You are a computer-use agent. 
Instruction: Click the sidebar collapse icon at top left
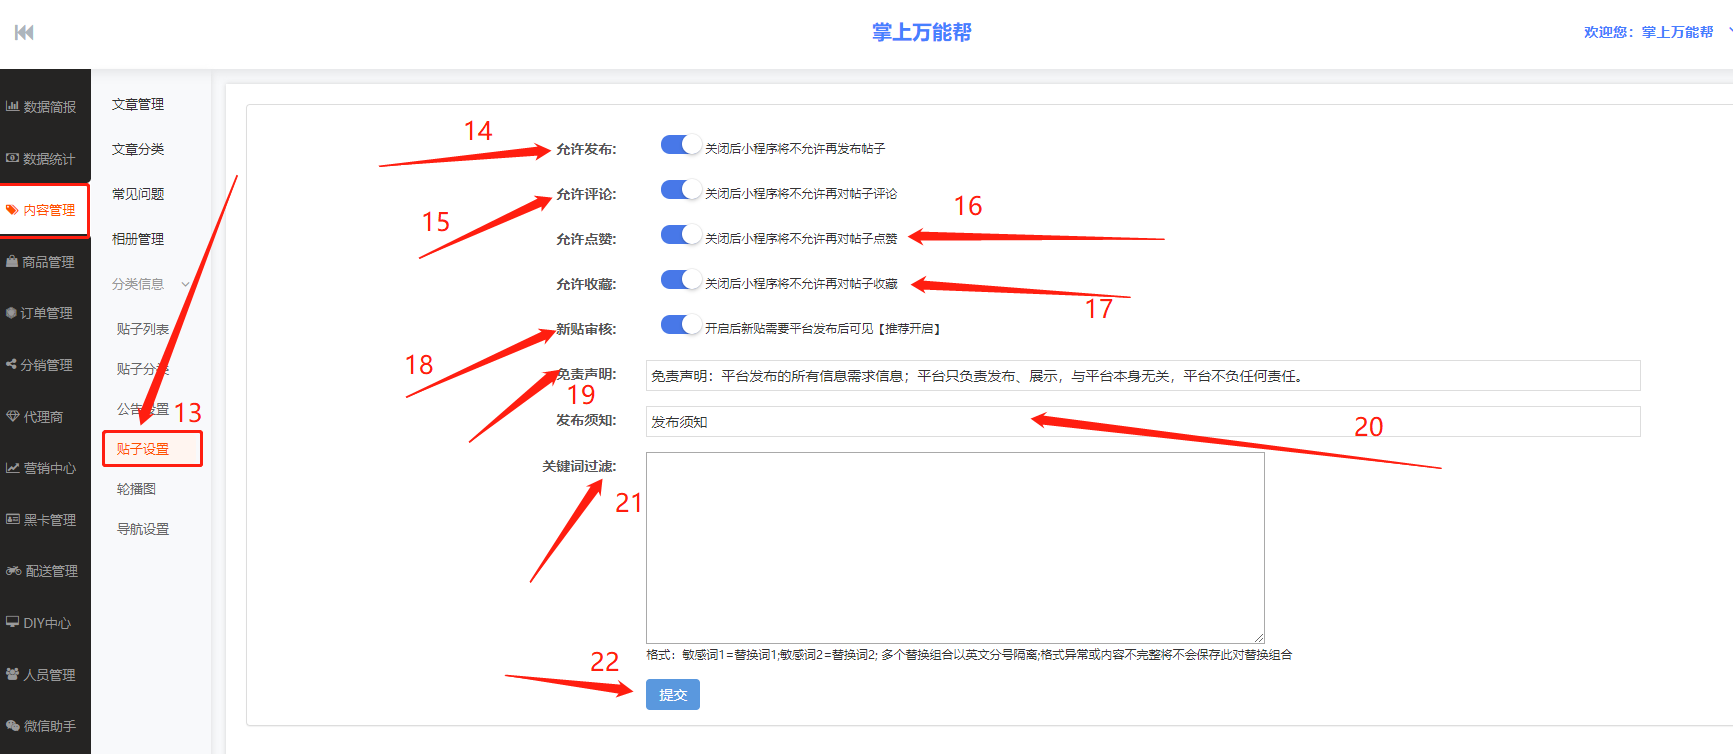coord(24,33)
